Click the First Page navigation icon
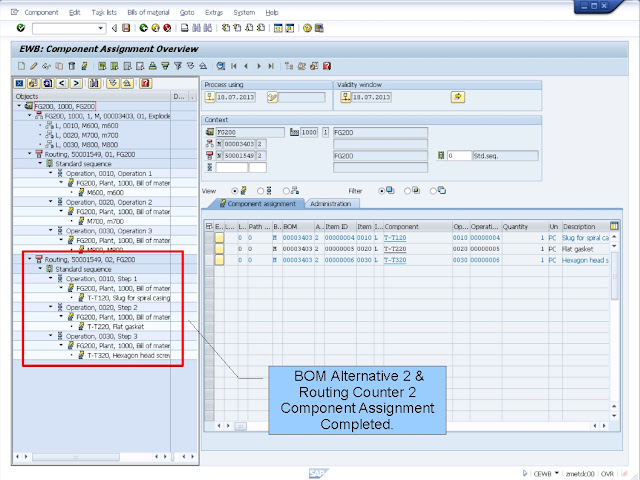The image size is (640, 480). click(x=233, y=66)
